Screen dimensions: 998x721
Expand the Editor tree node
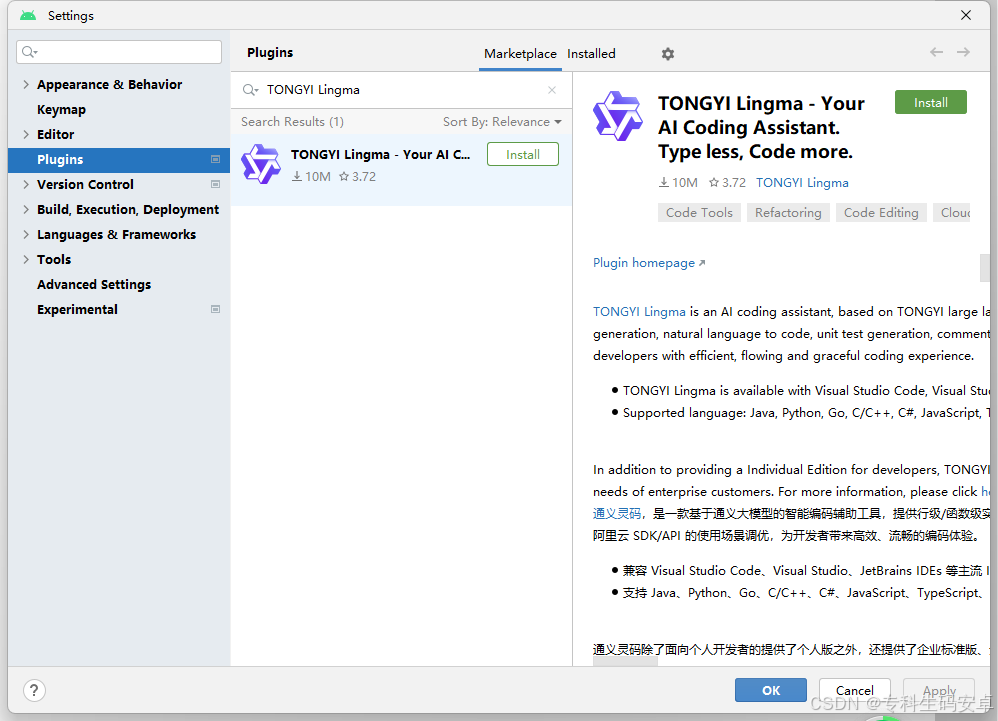click(25, 134)
